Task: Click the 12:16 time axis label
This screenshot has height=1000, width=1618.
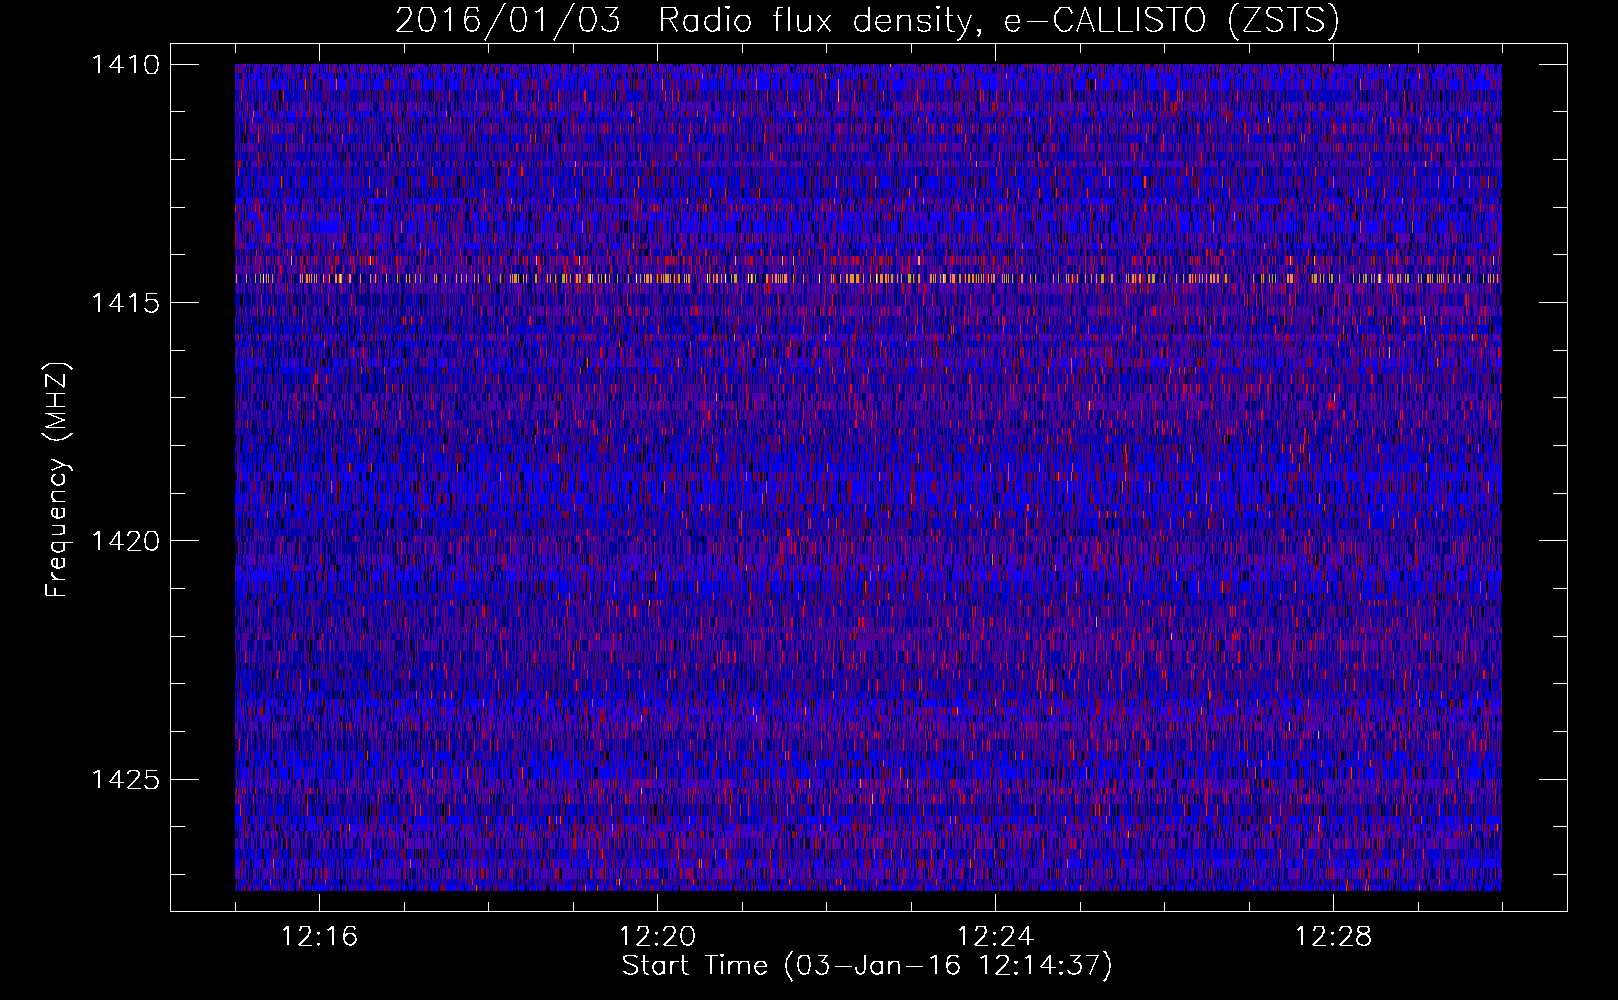Action: click(319, 937)
